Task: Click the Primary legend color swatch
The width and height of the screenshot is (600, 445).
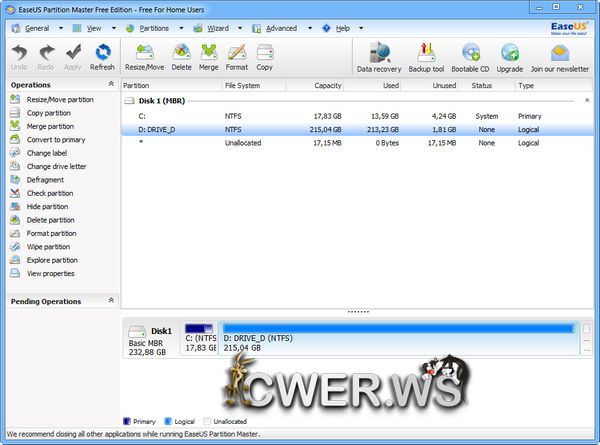Action: [x=127, y=421]
